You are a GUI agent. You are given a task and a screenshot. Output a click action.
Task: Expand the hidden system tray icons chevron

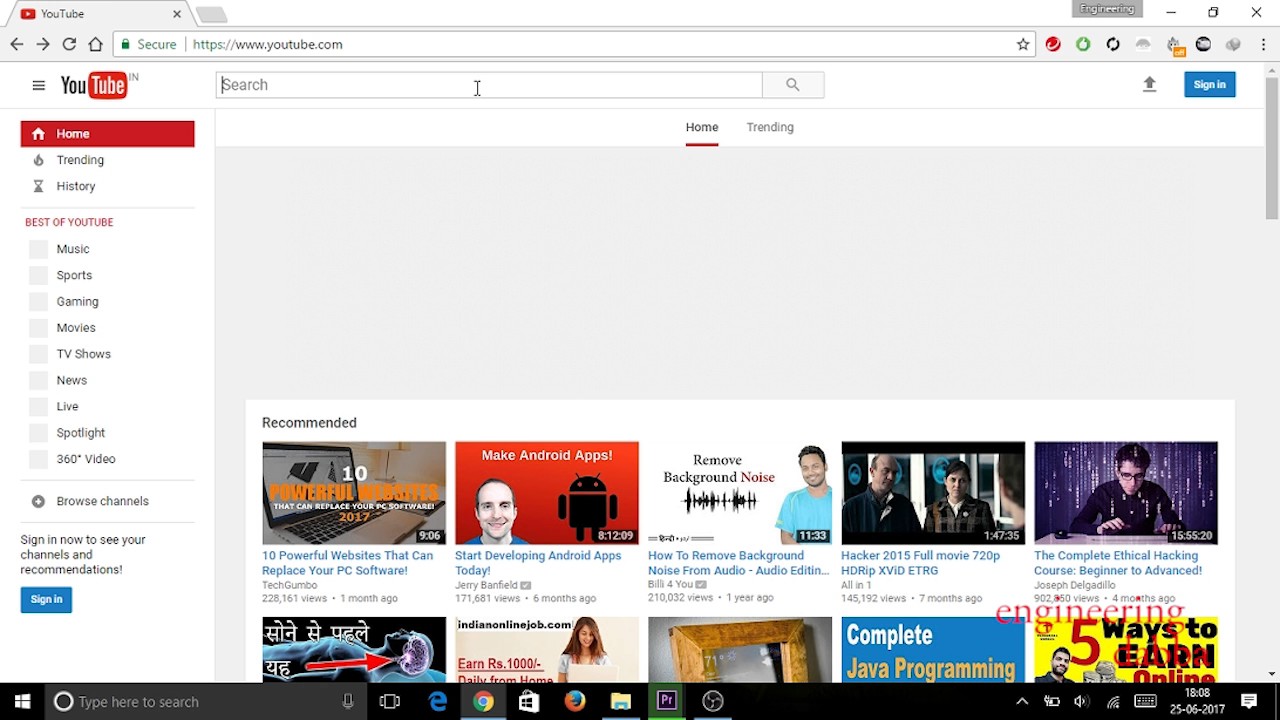click(x=1022, y=702)
